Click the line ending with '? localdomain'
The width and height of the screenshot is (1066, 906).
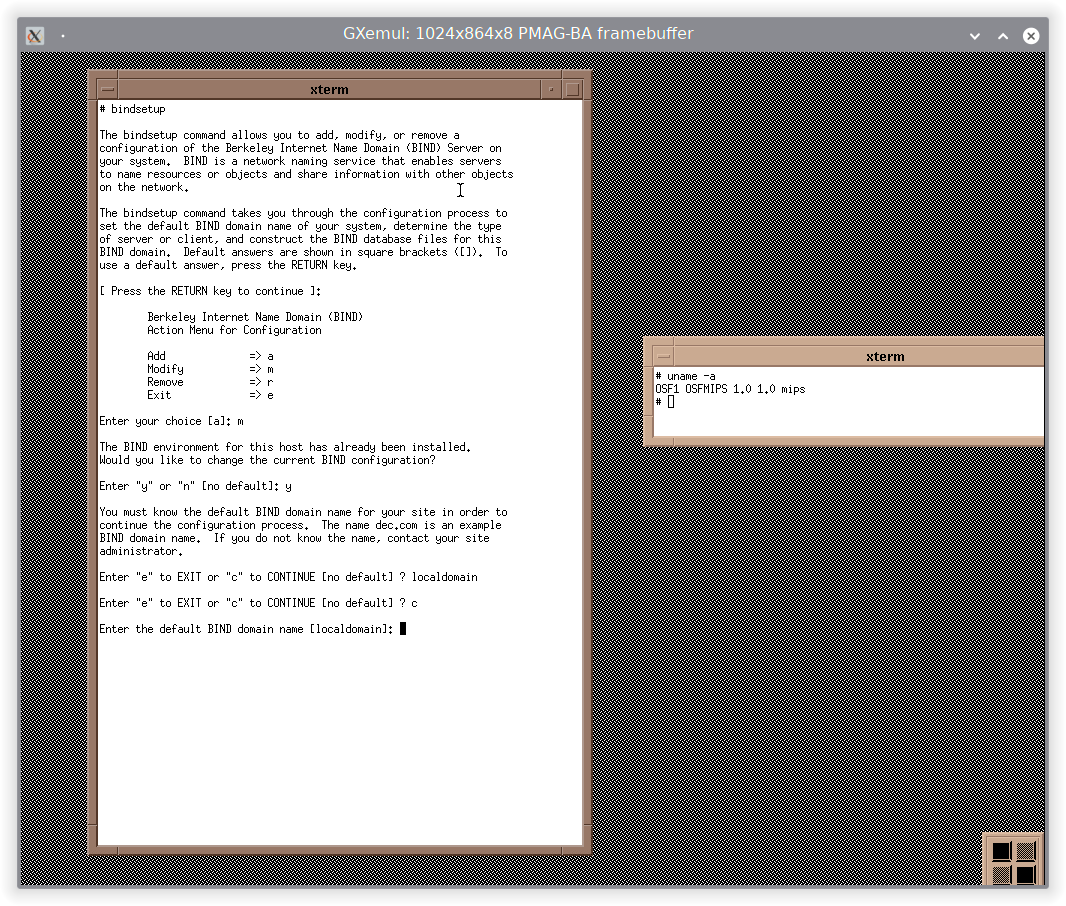point(288,577)
